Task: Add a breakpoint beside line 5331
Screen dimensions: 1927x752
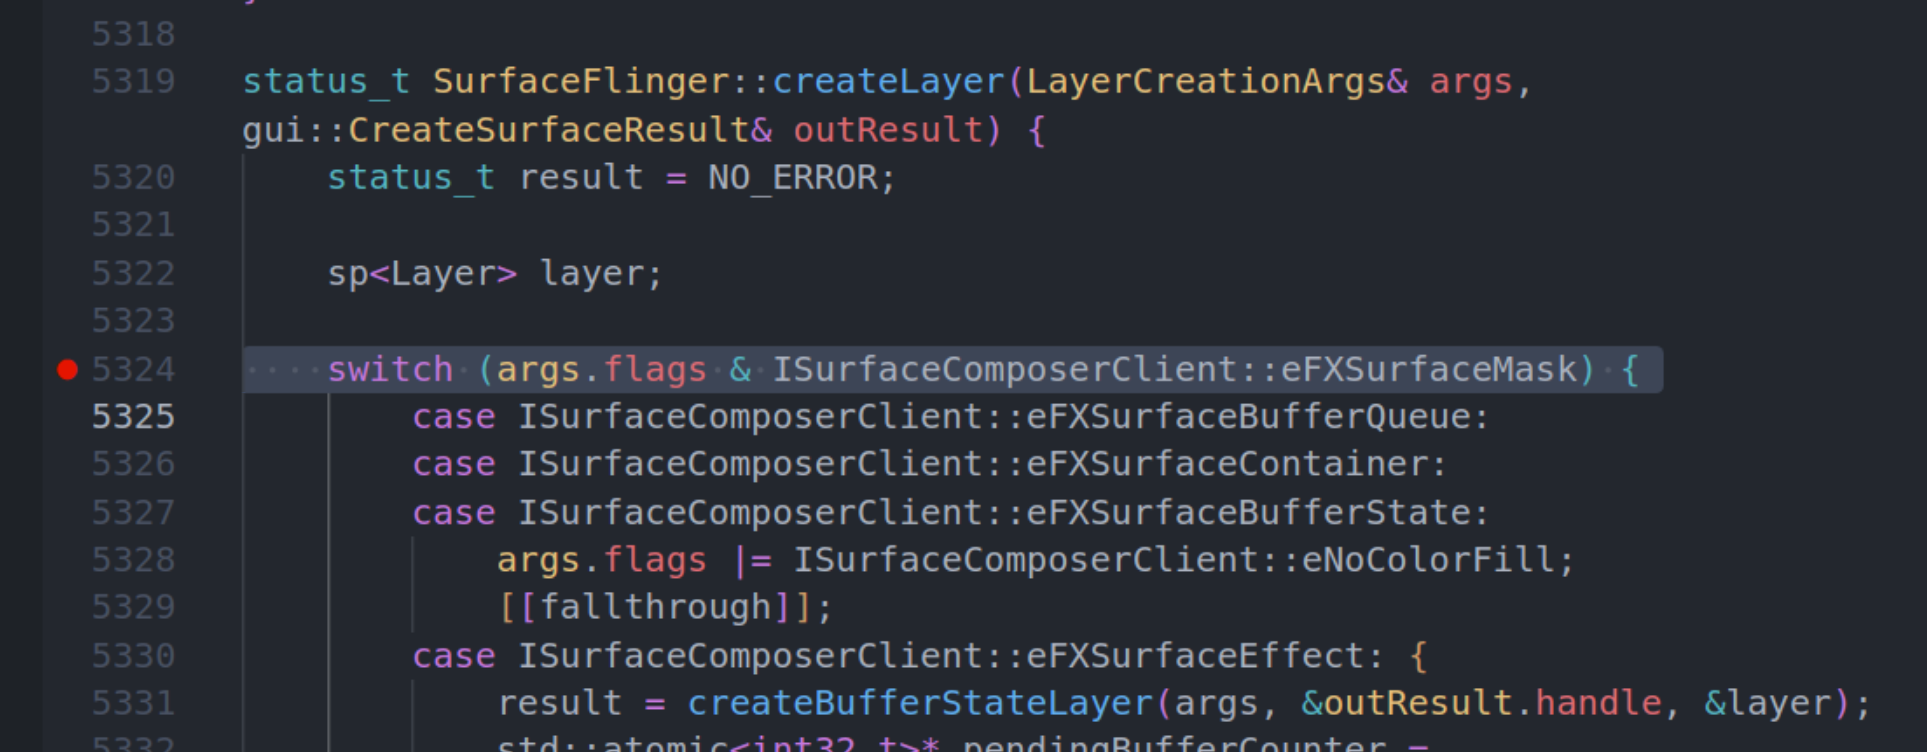Action: 67,703
